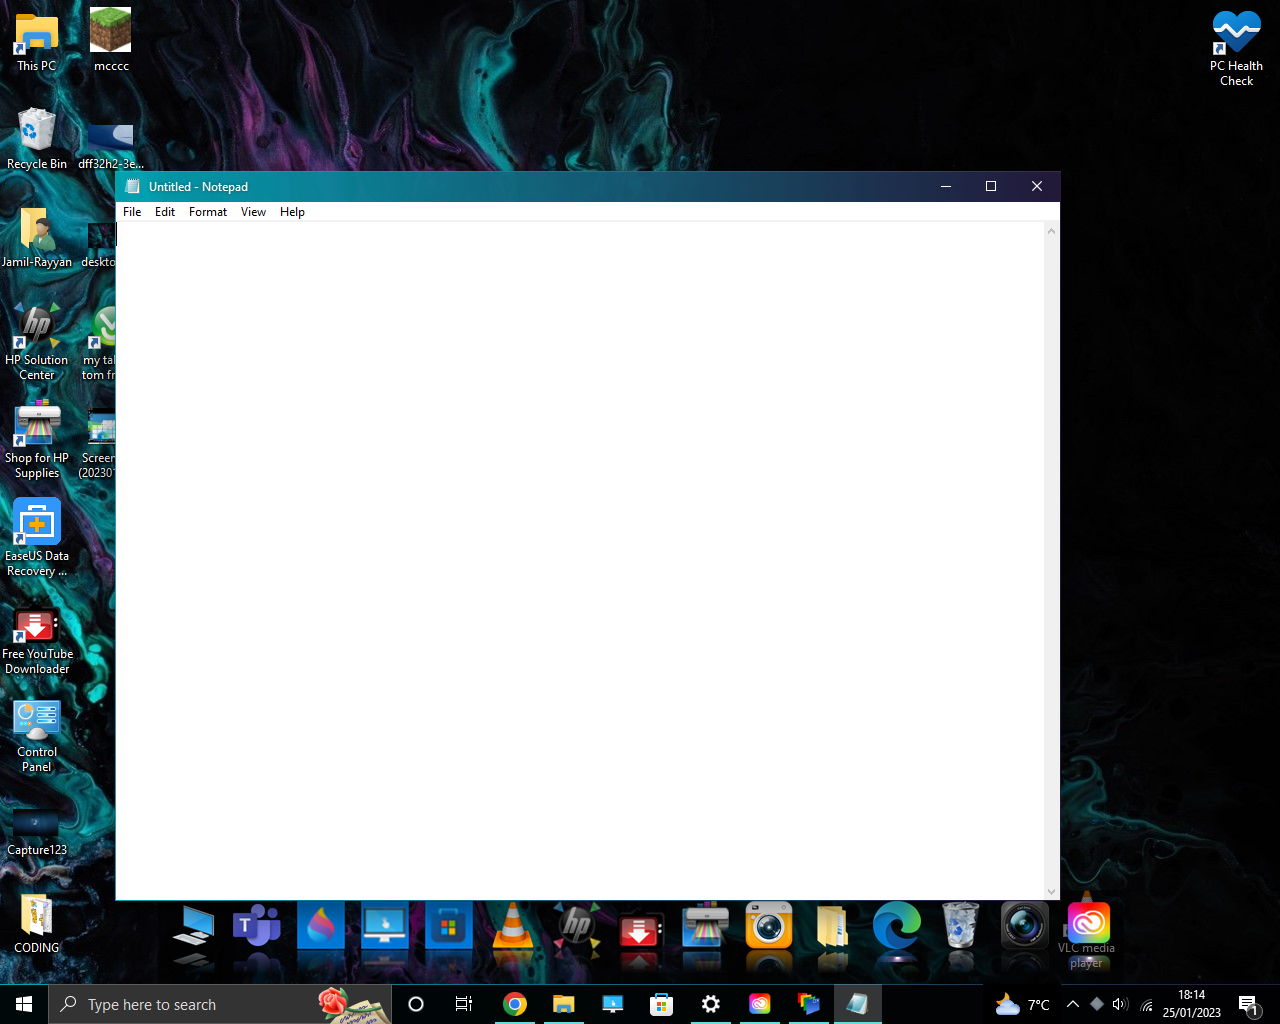Open the Windows Start menu
The width and height of the screenshot is (1280, 1024).
tap(24, 1004)
